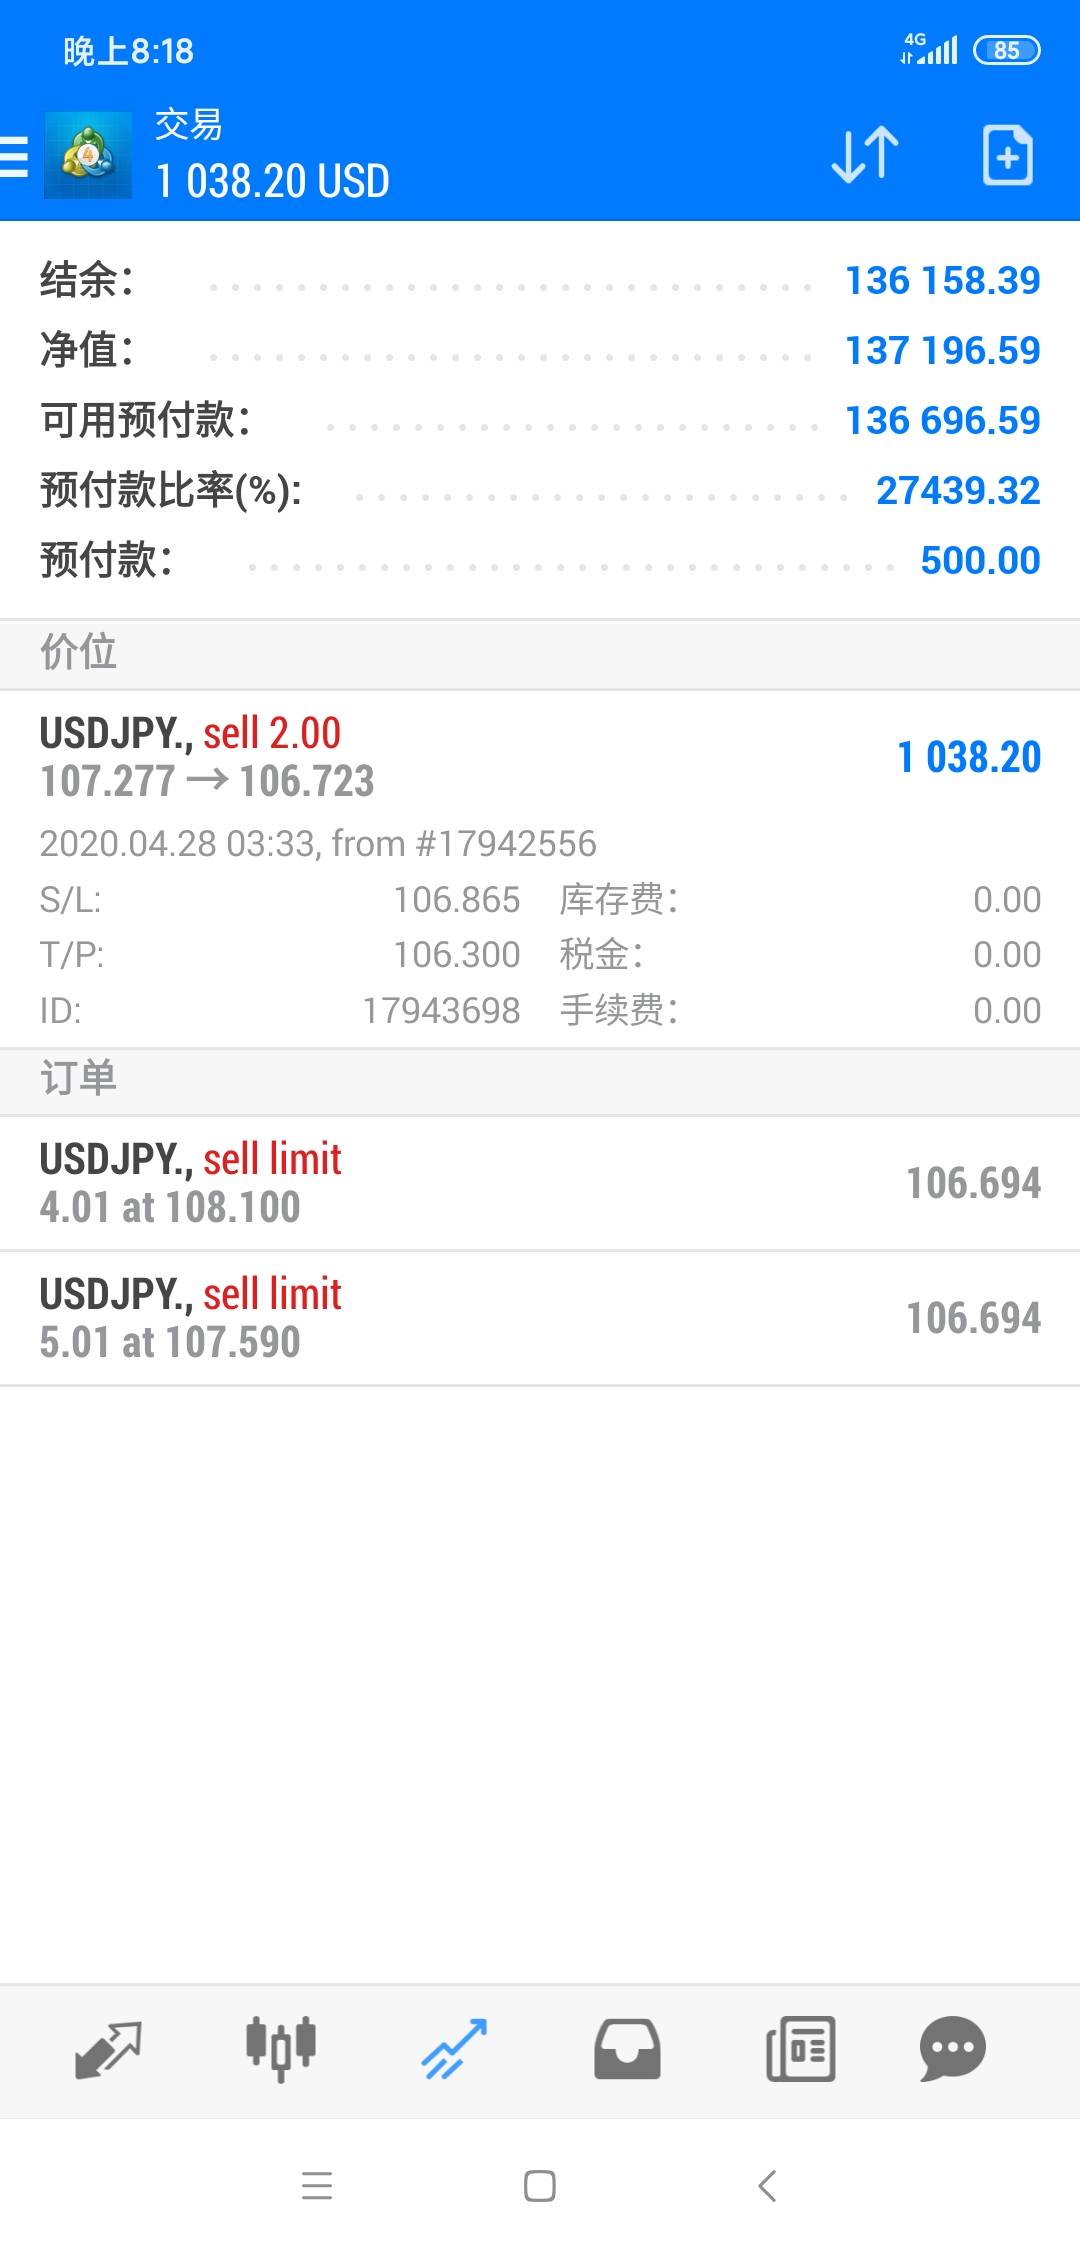Select the sell limit 5.01 at 107.590 order
Image resolution: width=1080 pixels, height=2248 pixels.
click(x=540, y=1318)
